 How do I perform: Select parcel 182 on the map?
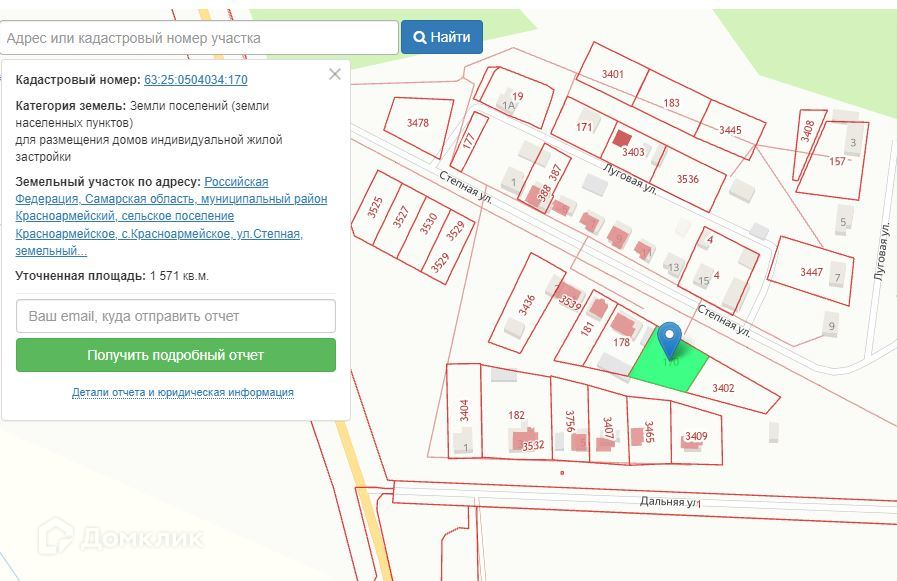516,415
